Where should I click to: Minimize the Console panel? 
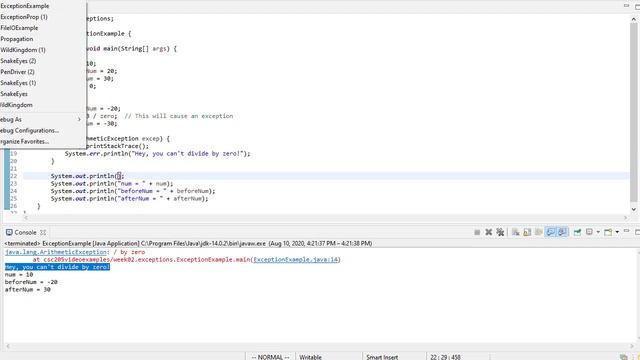click(627, 231)
